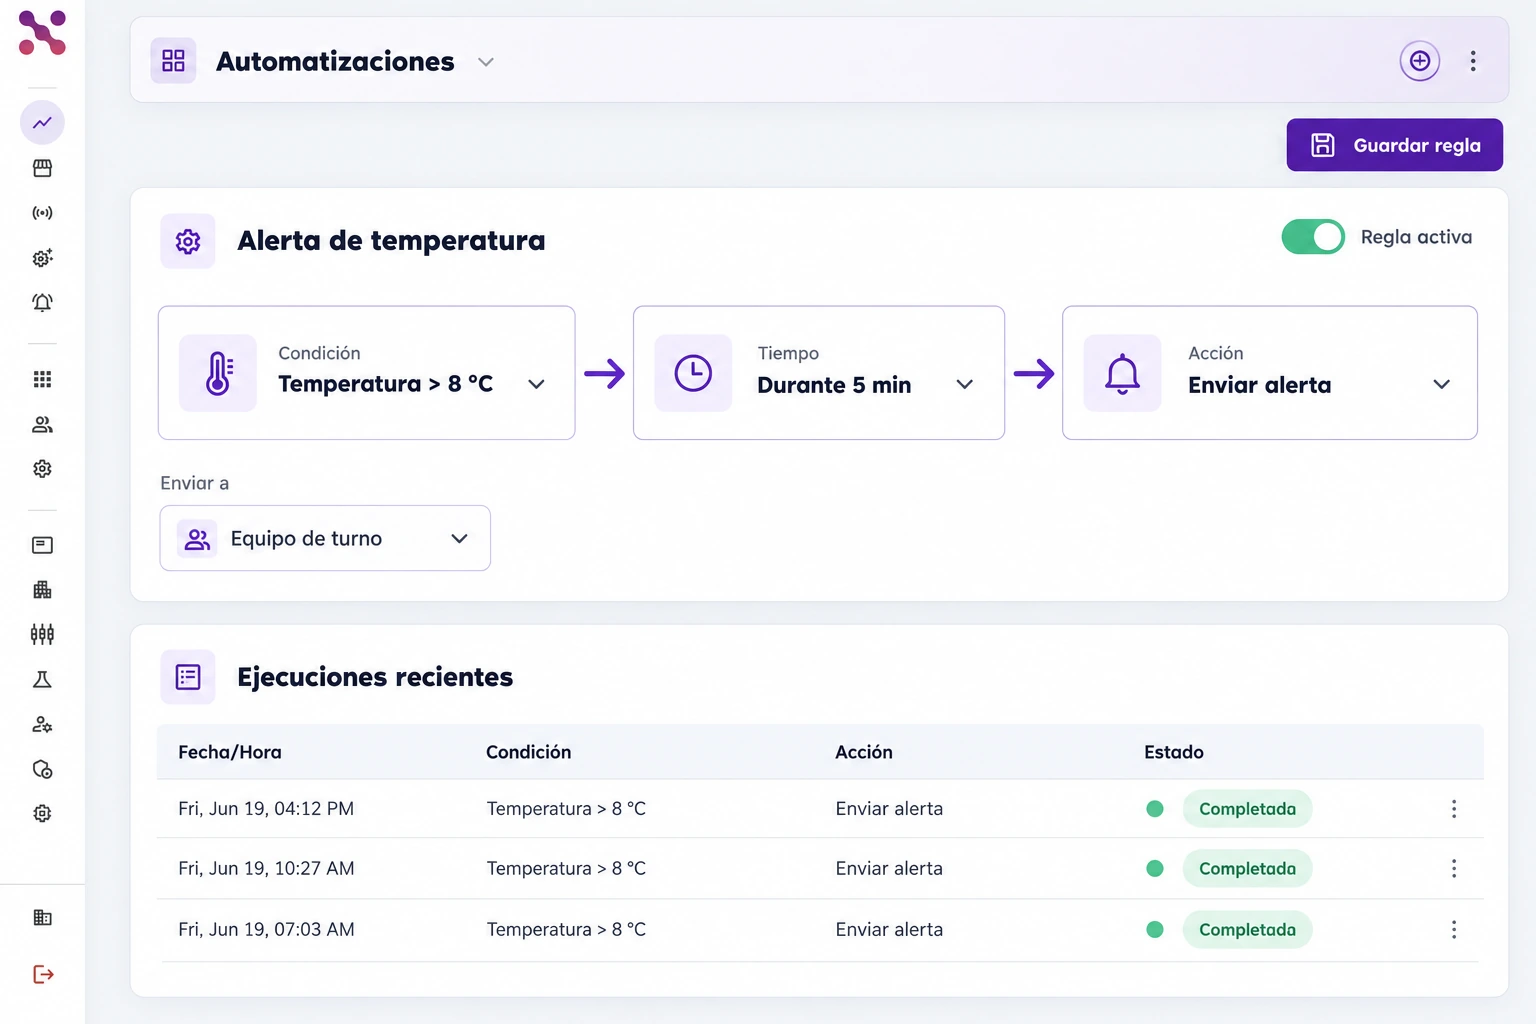Viewport: 1536px width, 1024px height.
Task: Click the Condición column header
Action: click(x=528, y=752)
